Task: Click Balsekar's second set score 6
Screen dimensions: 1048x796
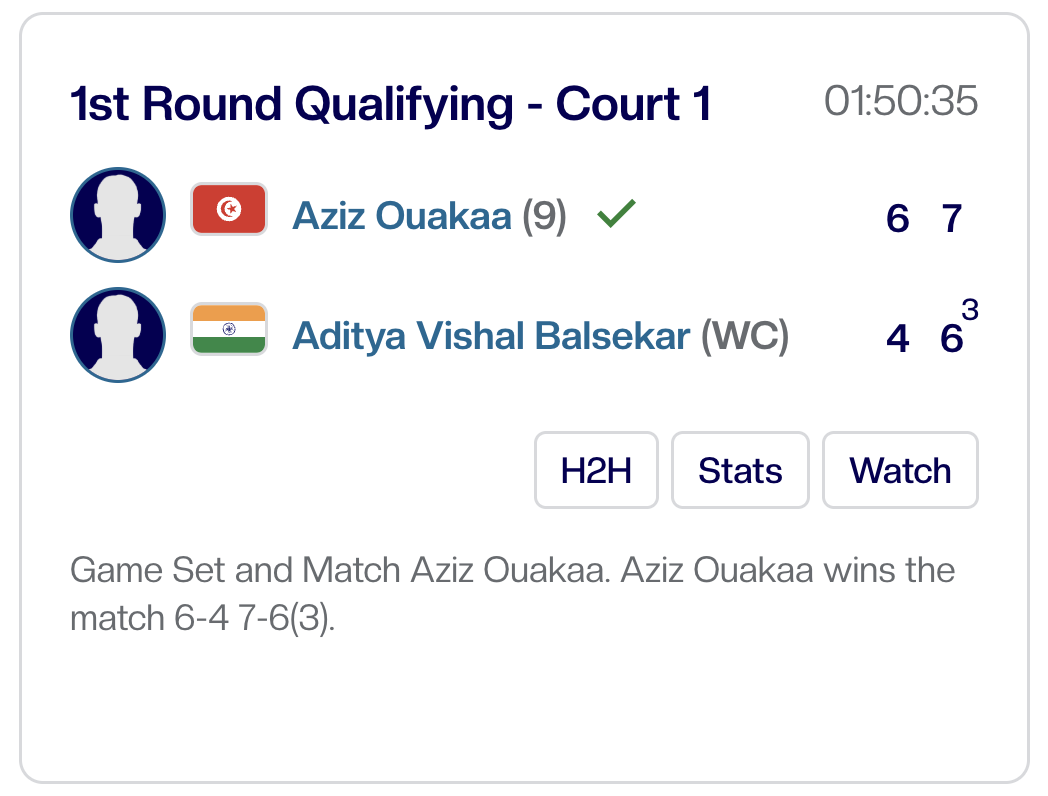Action: pos(950,339)
